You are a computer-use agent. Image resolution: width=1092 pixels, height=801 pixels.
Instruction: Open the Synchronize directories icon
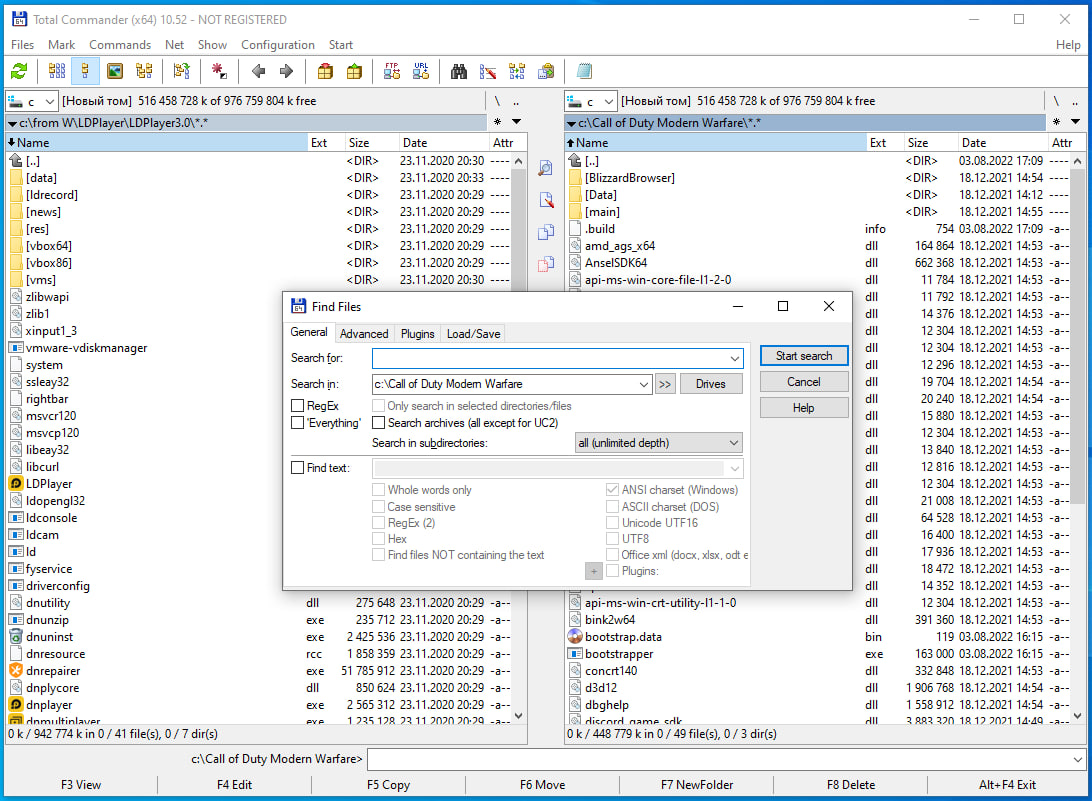[x=517, y=71]
